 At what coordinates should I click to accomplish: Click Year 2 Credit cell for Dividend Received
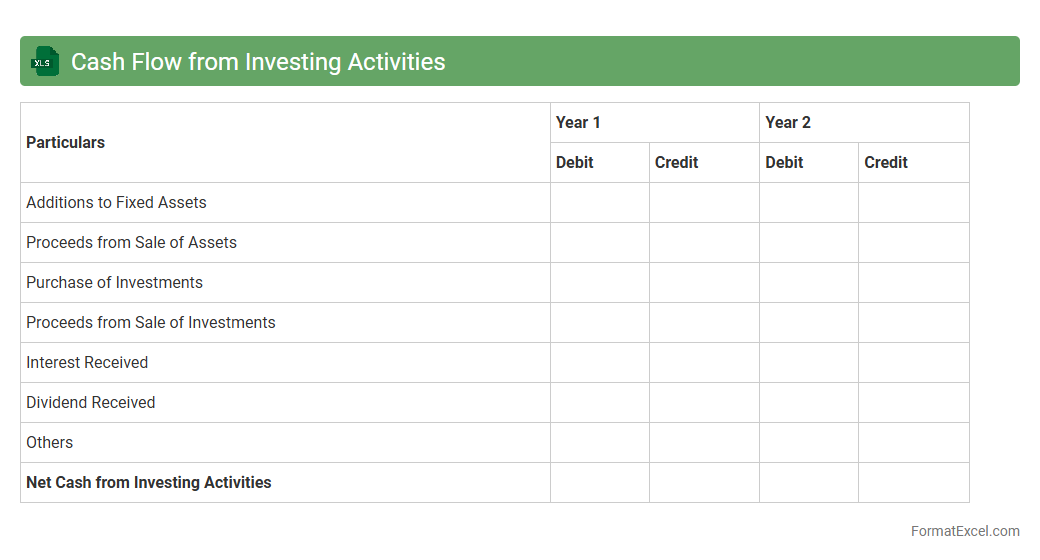coord(913,403)
